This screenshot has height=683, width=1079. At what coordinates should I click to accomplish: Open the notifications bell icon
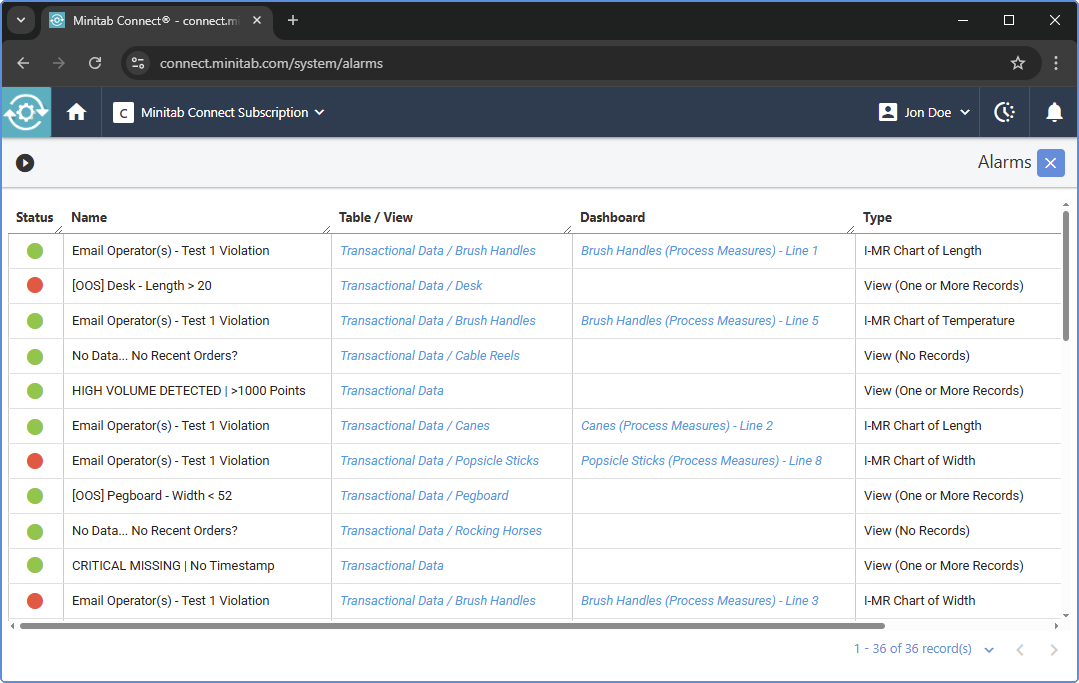click(1054, 112)
